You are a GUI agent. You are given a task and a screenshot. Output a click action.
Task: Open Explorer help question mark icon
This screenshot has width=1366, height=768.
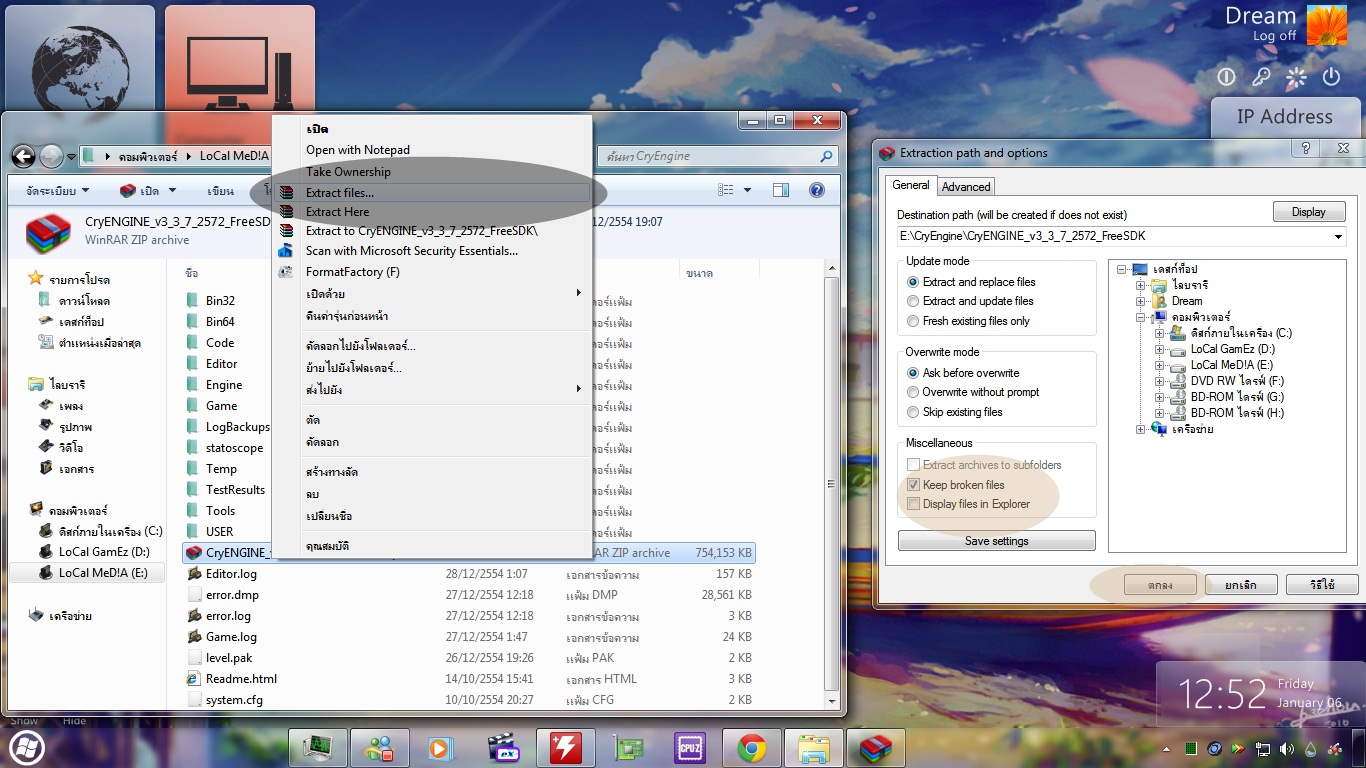pos(816,190)
